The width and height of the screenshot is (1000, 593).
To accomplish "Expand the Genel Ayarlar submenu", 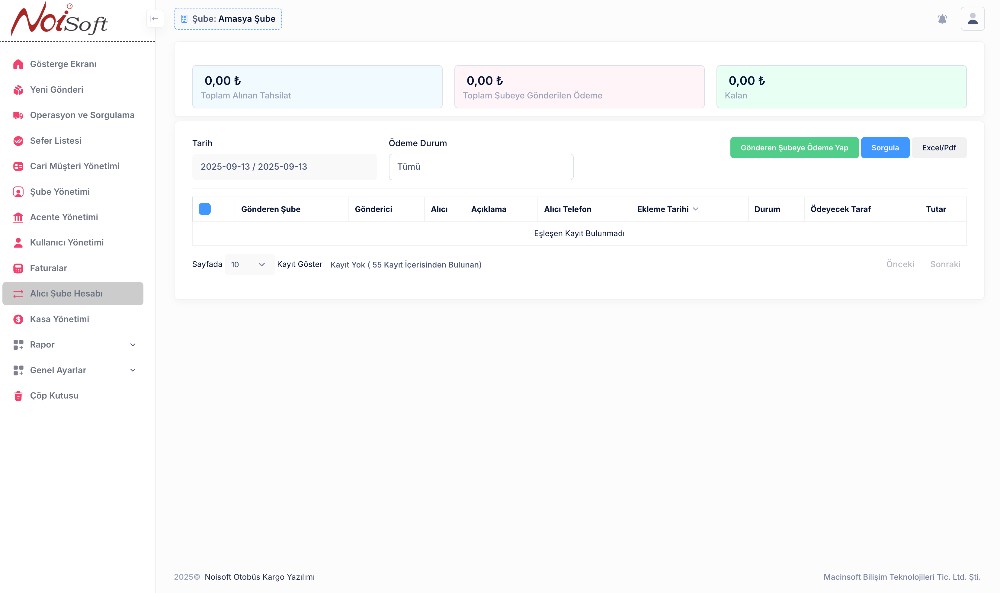I will pyautogui.click(x=75, y=370).
